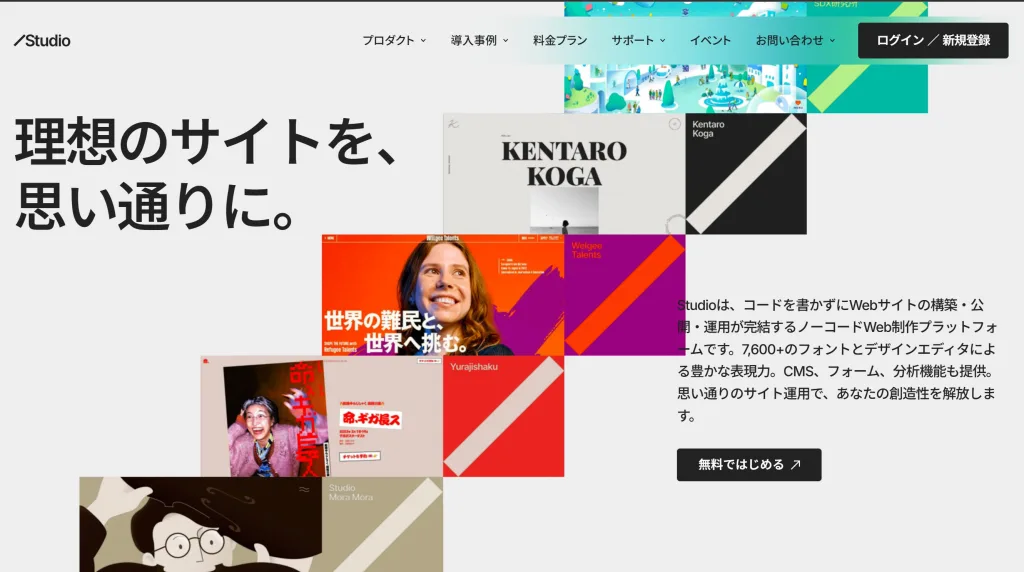Click the 無料ではじめる button
The height and width of the screenshot is (572, 1024).
(x=749, y=465)
